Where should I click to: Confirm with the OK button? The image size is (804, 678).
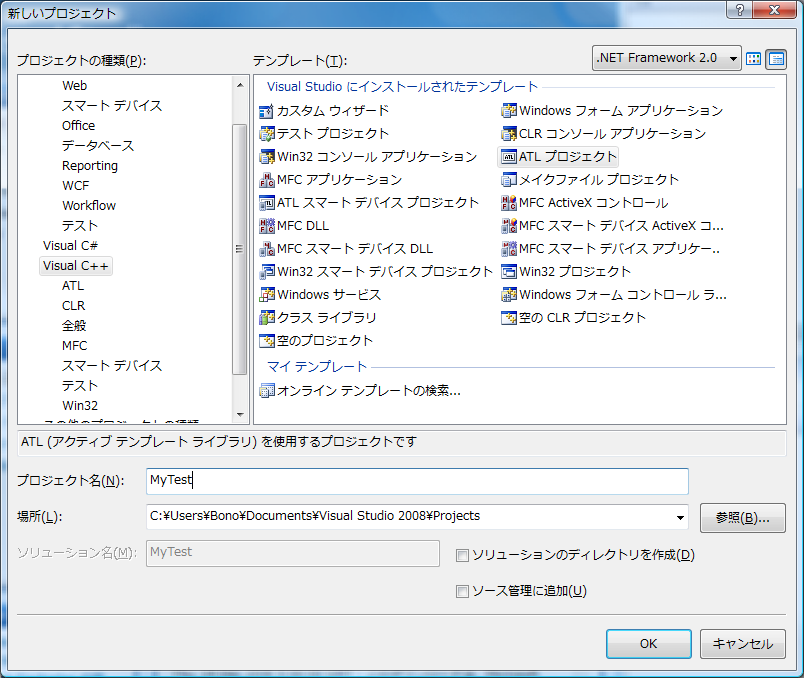(649, 644)
